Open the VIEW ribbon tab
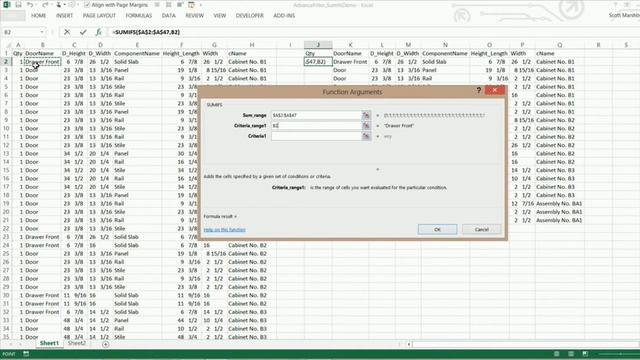Image resolution: width=640 pixels, height=360 pixels. [x=220, y=16]
